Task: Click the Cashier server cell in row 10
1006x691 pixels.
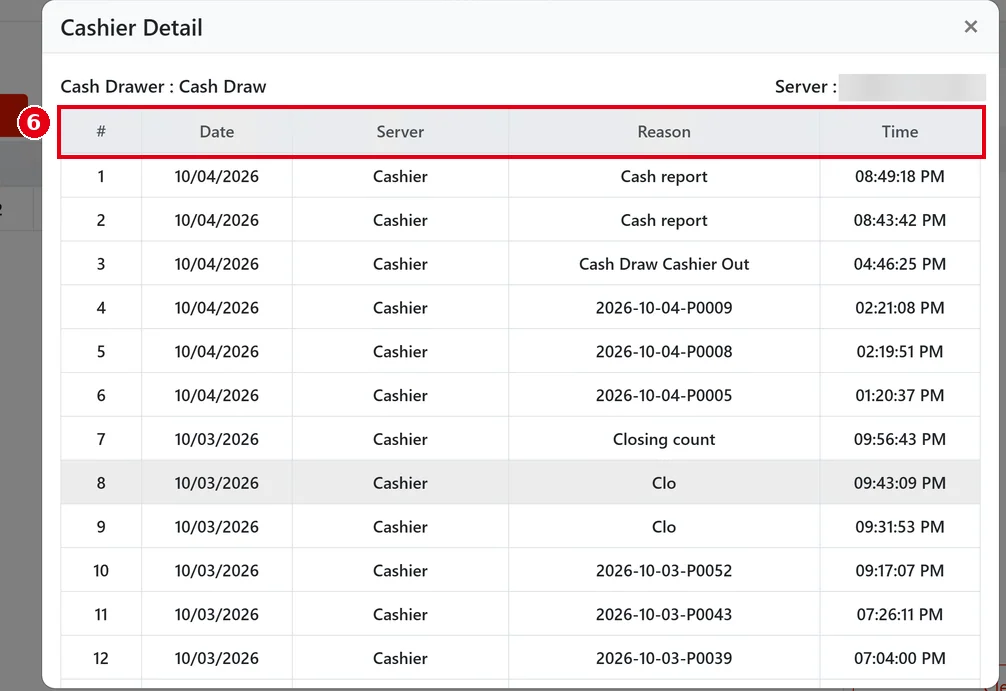Action: [400, 570]
